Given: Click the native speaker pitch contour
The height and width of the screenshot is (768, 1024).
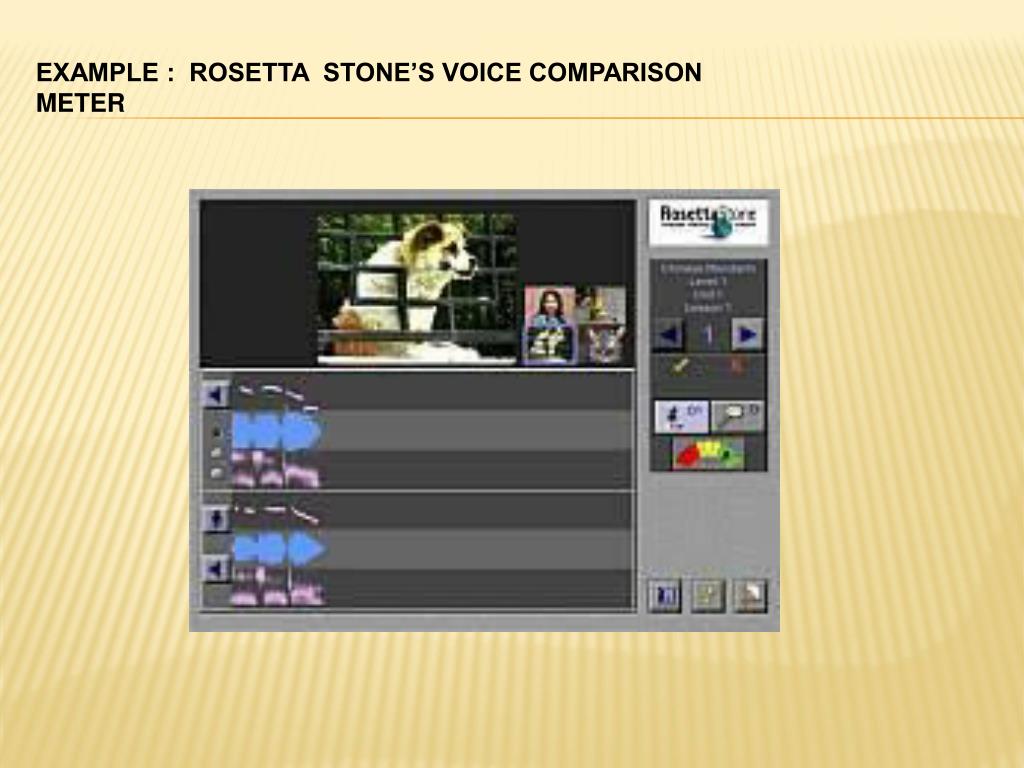Looking at the screenshot, I should pyautogui.click(x=278, y=397).
